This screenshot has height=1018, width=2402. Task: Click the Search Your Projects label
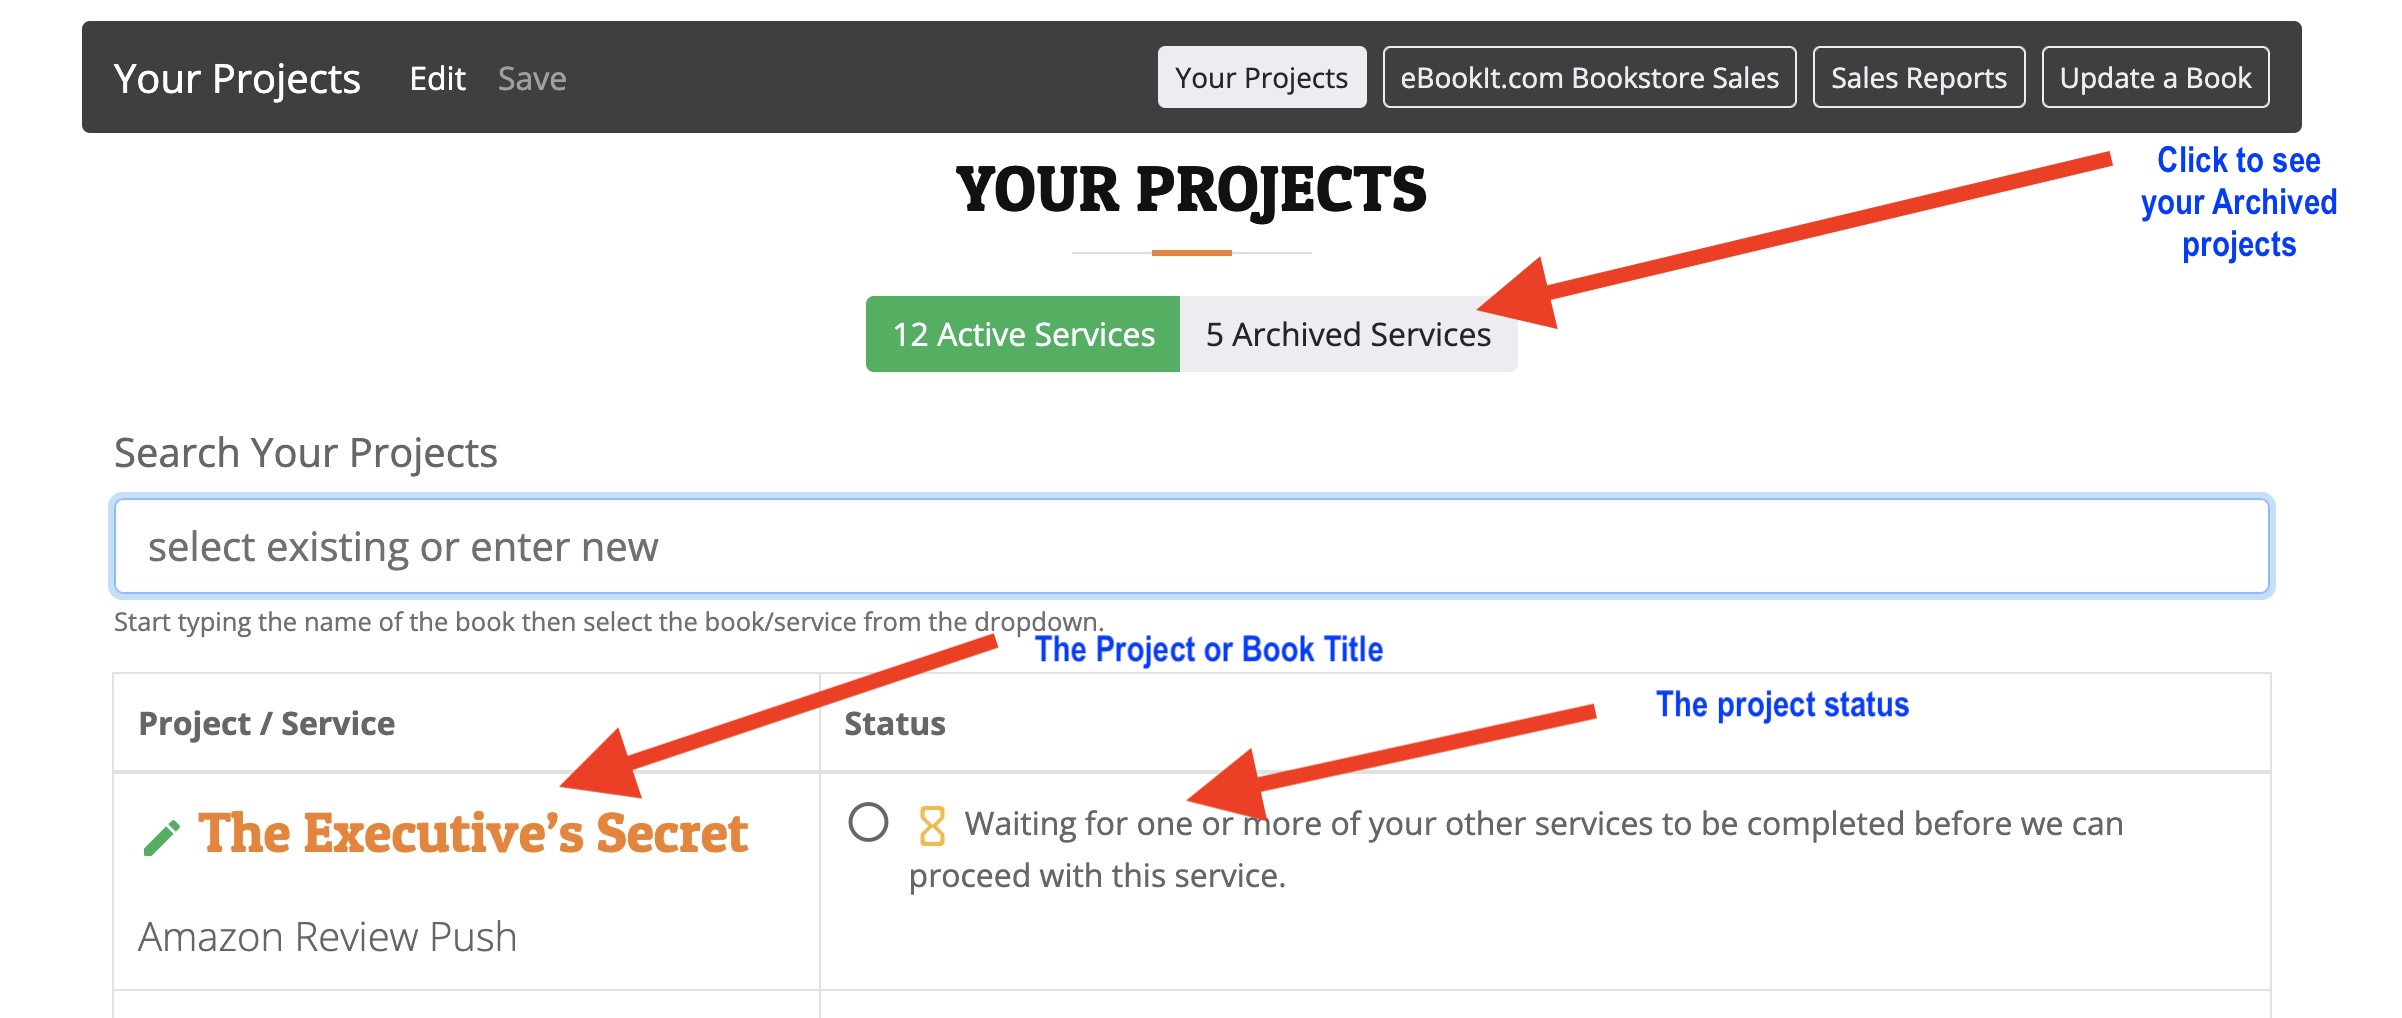[306, 453]
